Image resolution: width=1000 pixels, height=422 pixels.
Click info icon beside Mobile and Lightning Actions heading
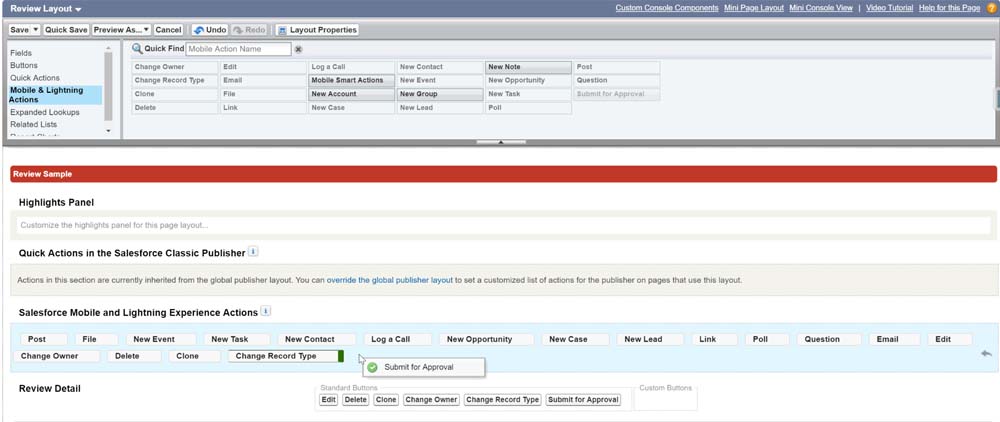[x=265, y=312]
